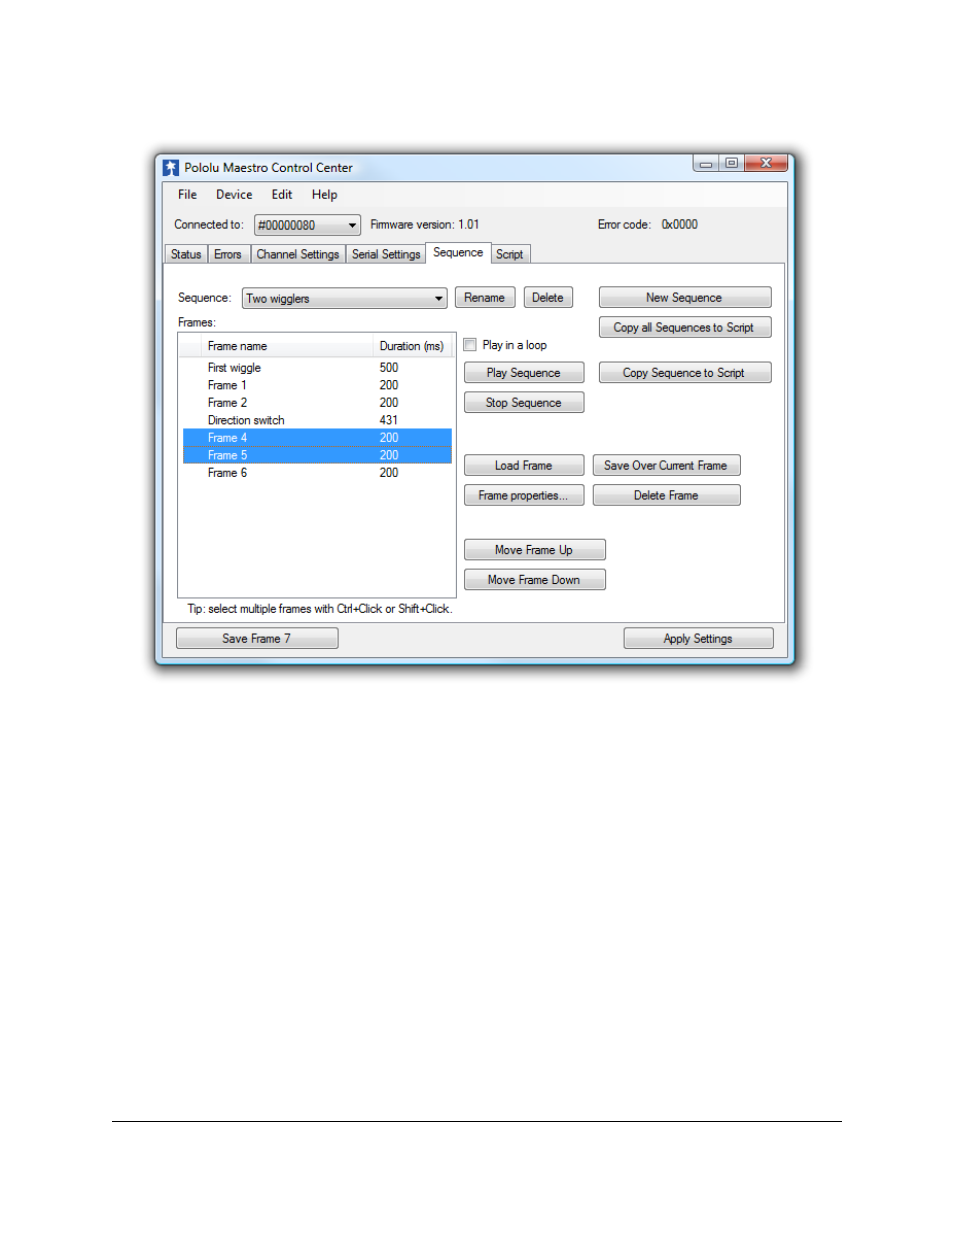Close the Pololu Maestro Control Center window
The width and height of the screenshot is (954, 1235).
click(x=766, y=163)
